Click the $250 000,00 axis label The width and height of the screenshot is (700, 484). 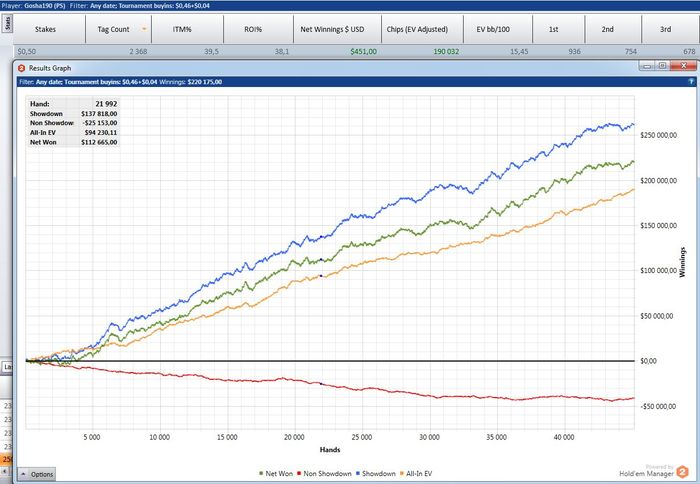(658, 135)
